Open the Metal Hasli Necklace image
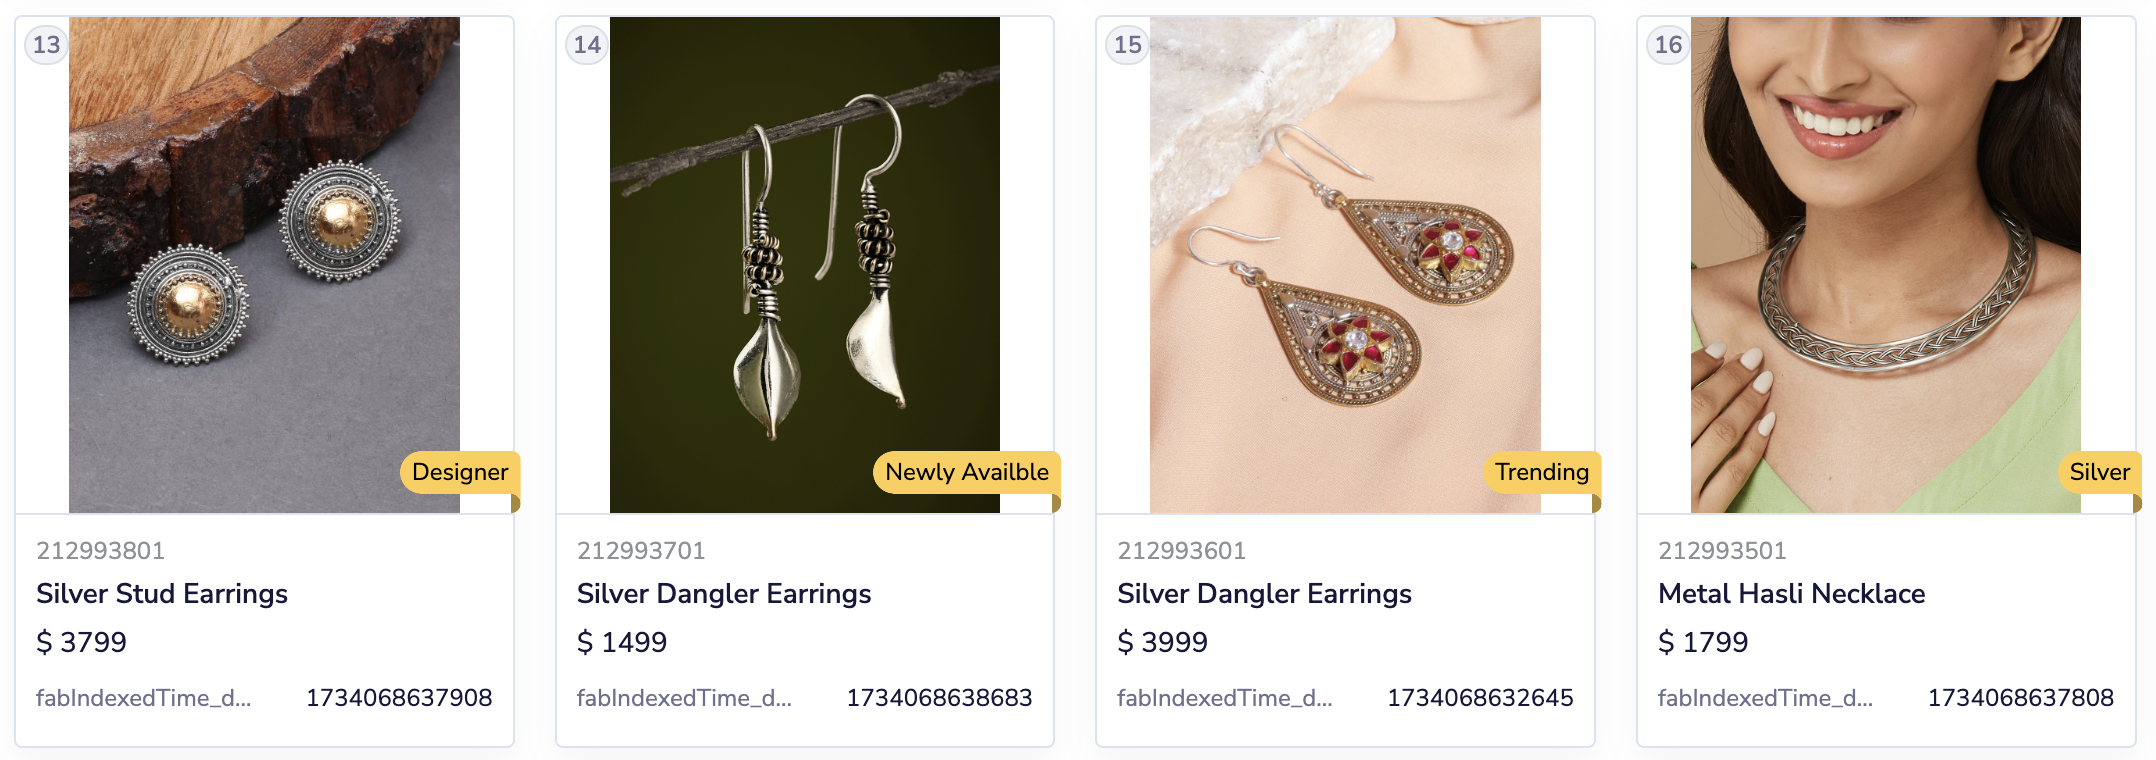This screenshot has width=2156, height=760. [x=1886, y=265]
